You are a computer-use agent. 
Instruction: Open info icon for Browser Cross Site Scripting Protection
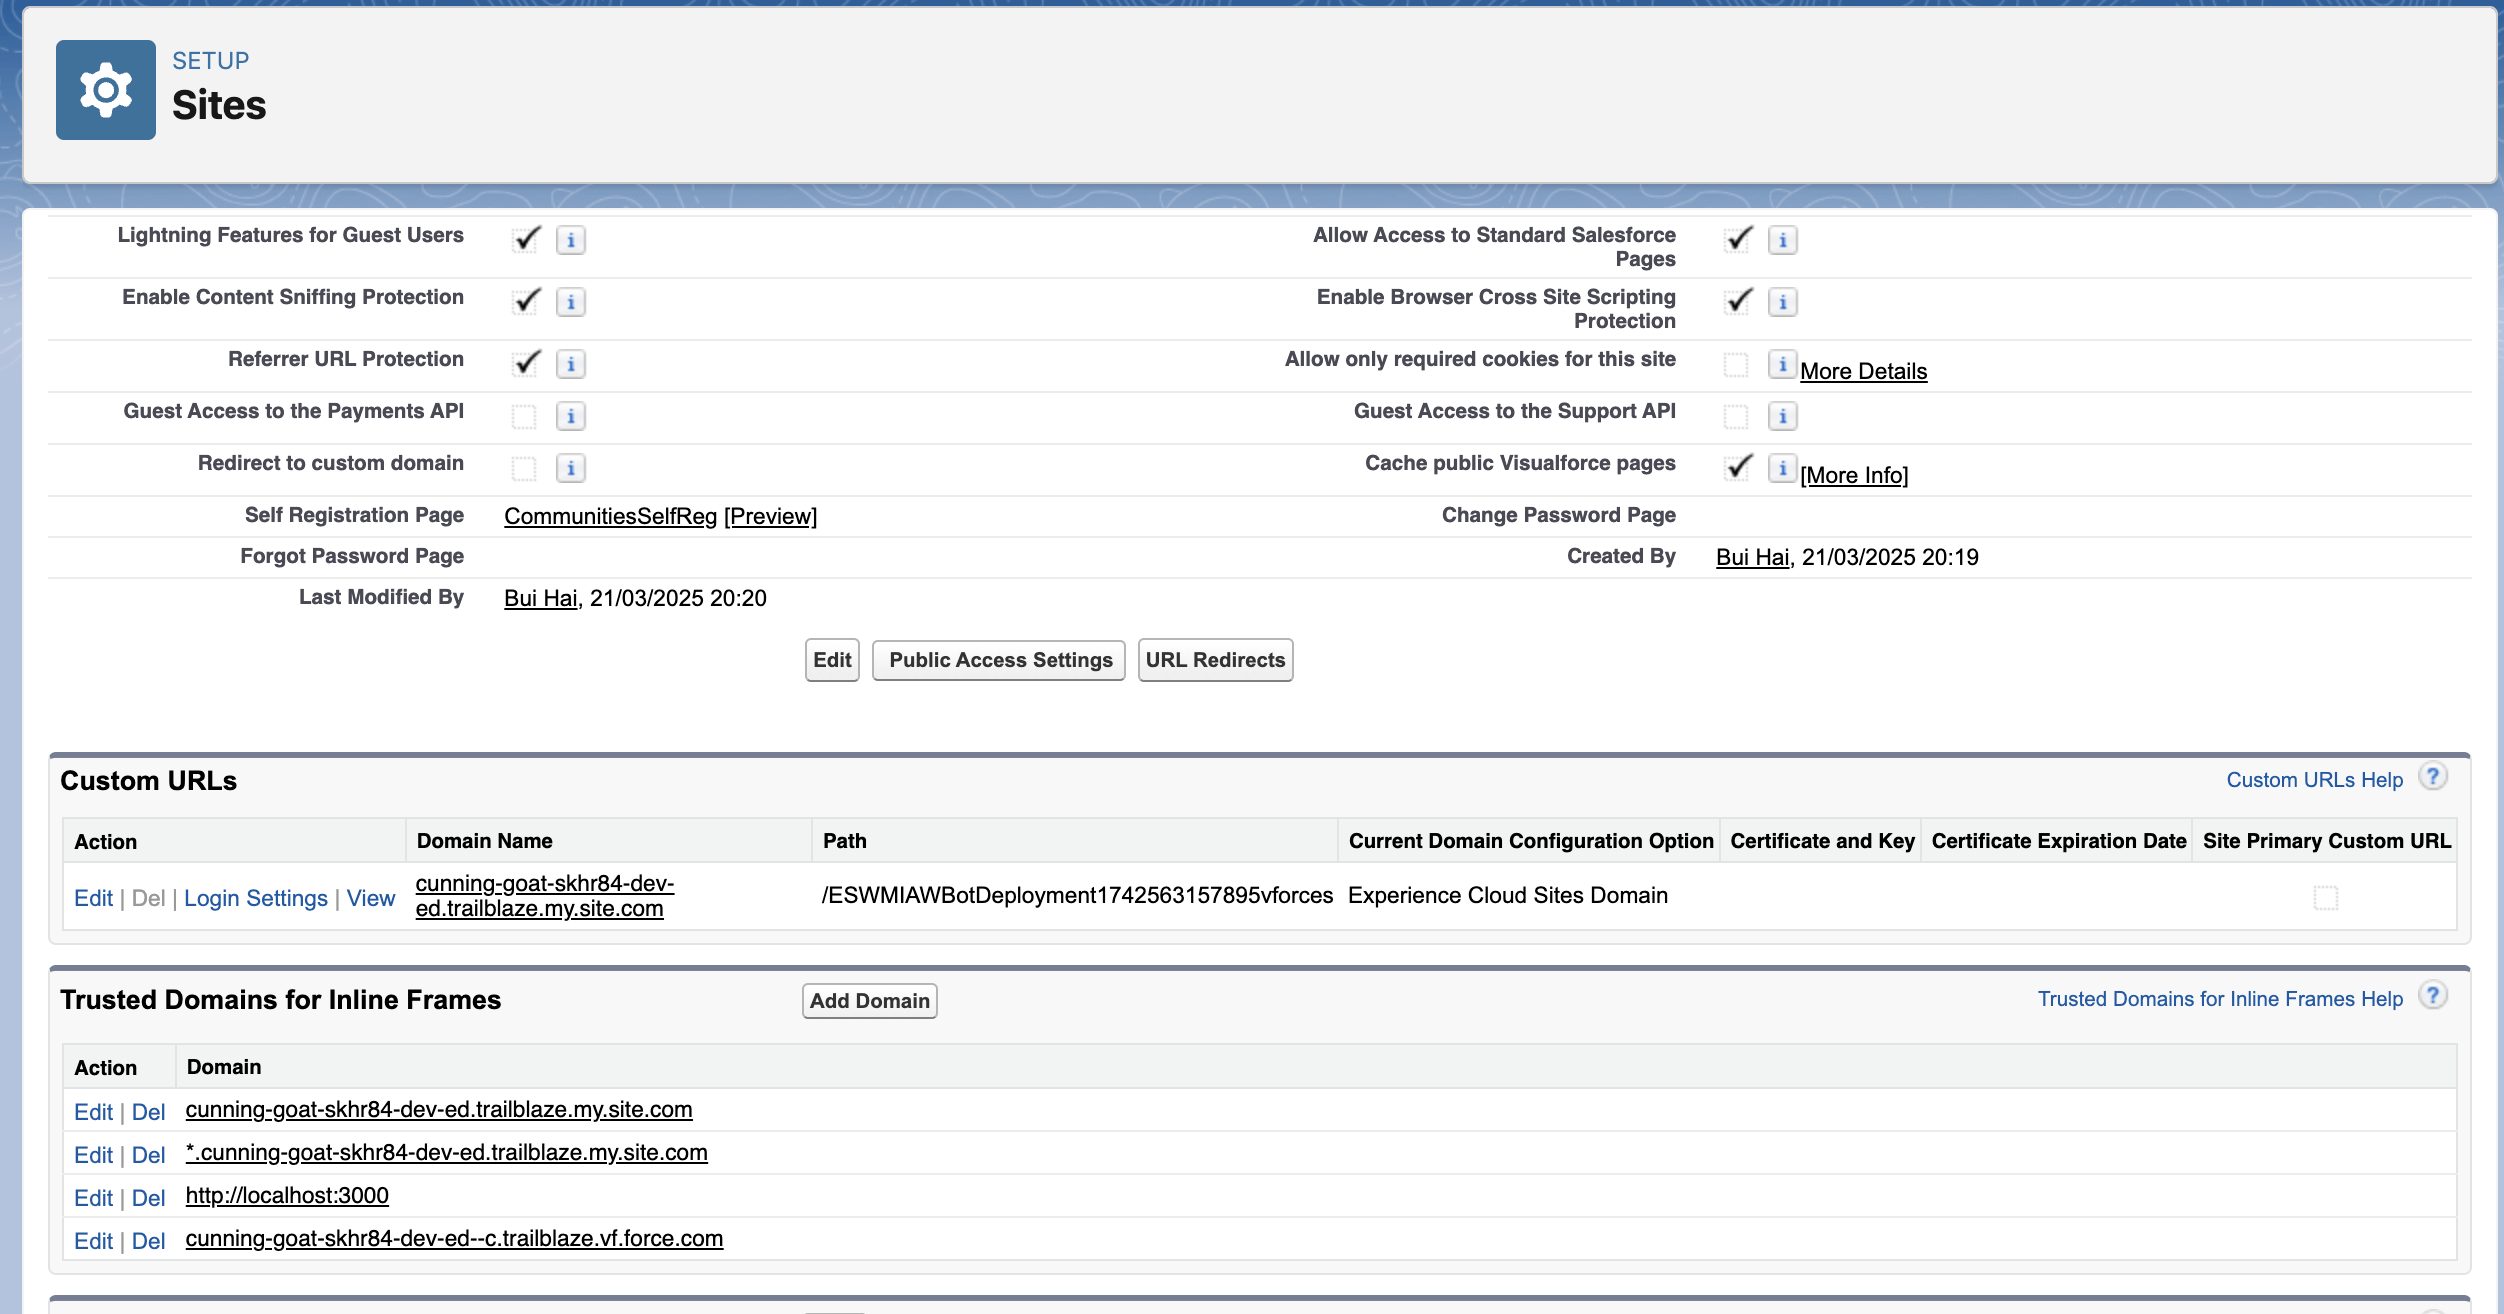[x=1783, y=302]
